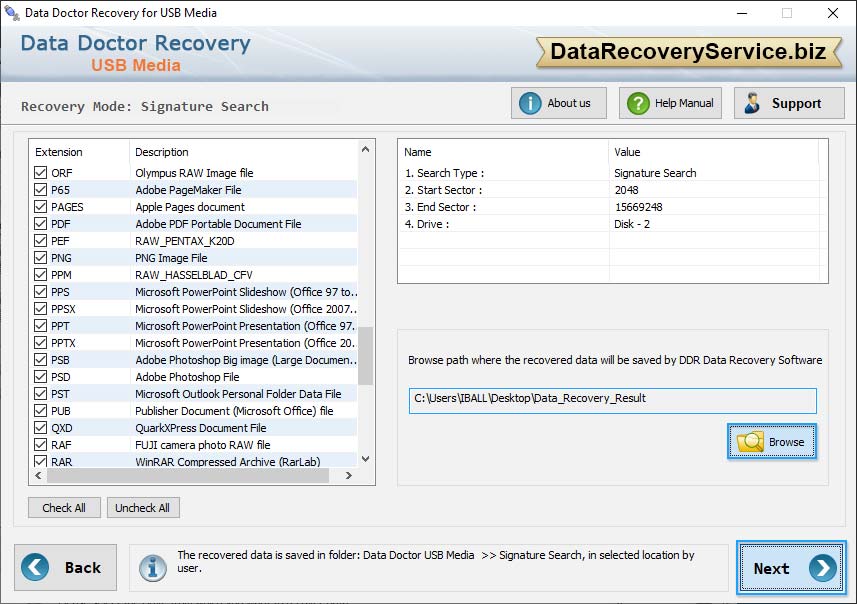Screen dimensions: 857x604
Task: Click the horizontal scrollbar thumb
Action: coord(188,476)
